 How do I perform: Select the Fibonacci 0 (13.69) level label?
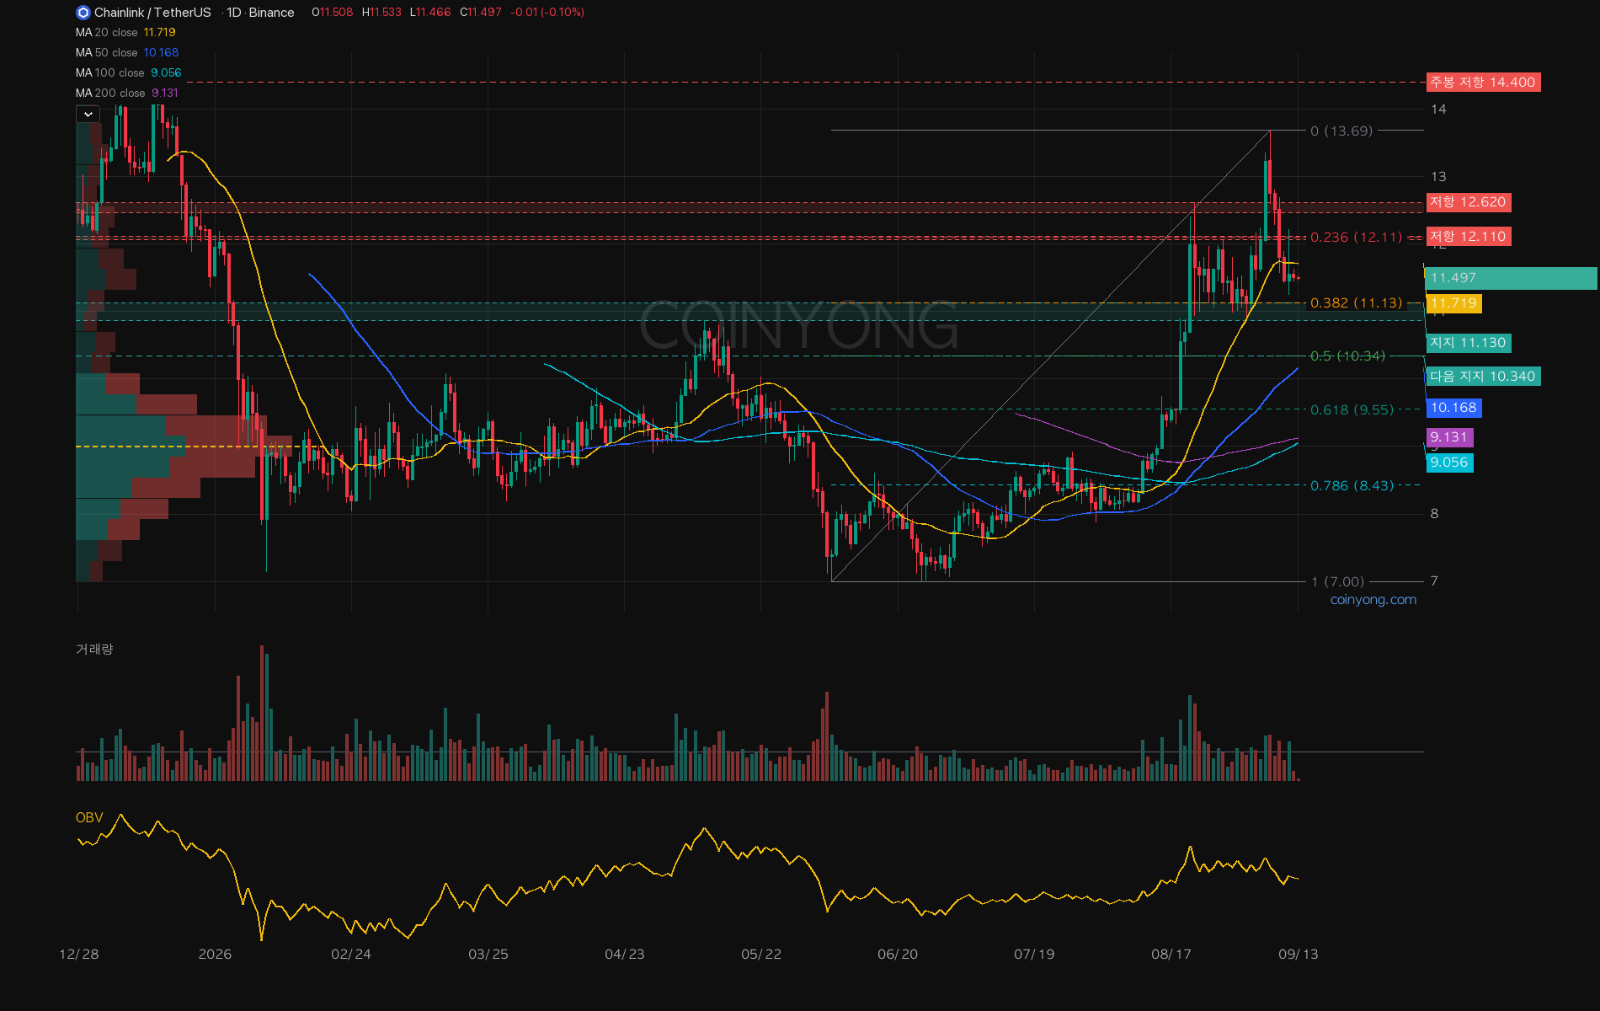tap(1341, 131)
